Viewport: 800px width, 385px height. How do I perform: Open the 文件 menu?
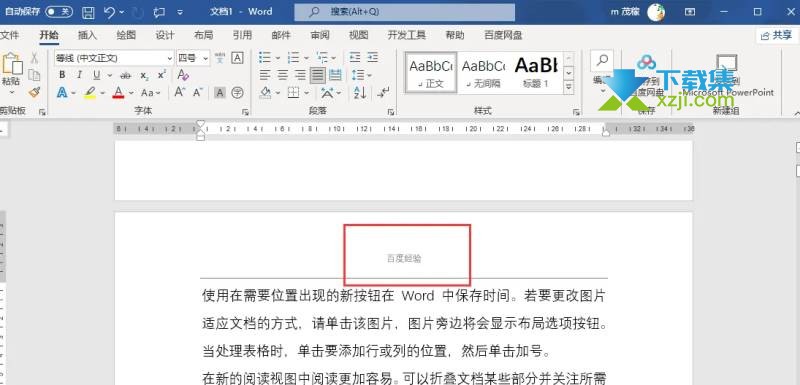click(x=9, y=35)
